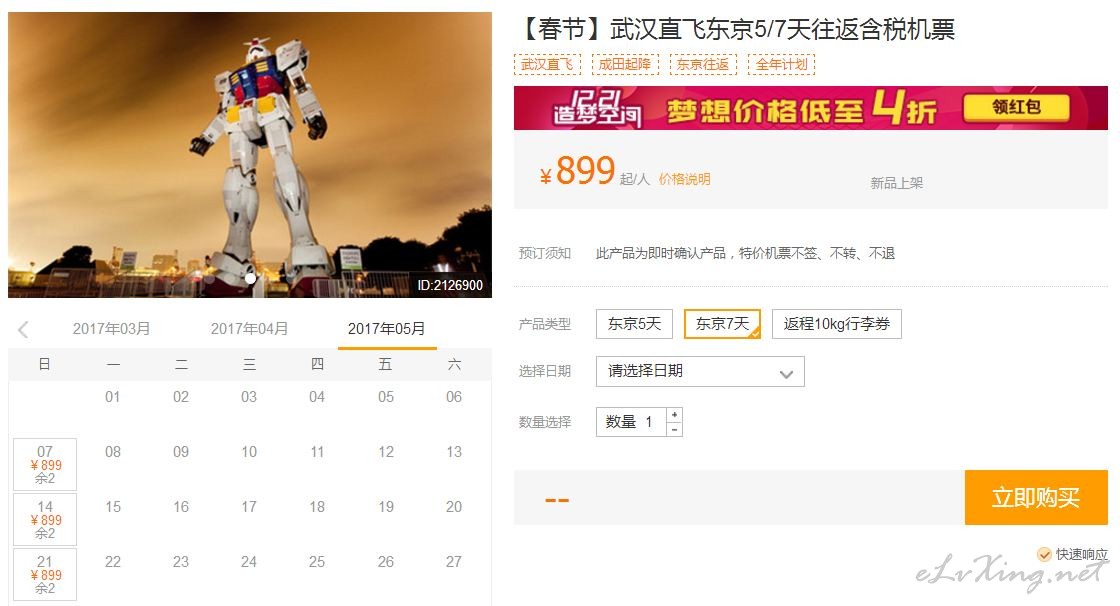Switch calendar to 2017年03月 tab
1120x606 pixels.
pyautogui.click(x=111, y=329)
